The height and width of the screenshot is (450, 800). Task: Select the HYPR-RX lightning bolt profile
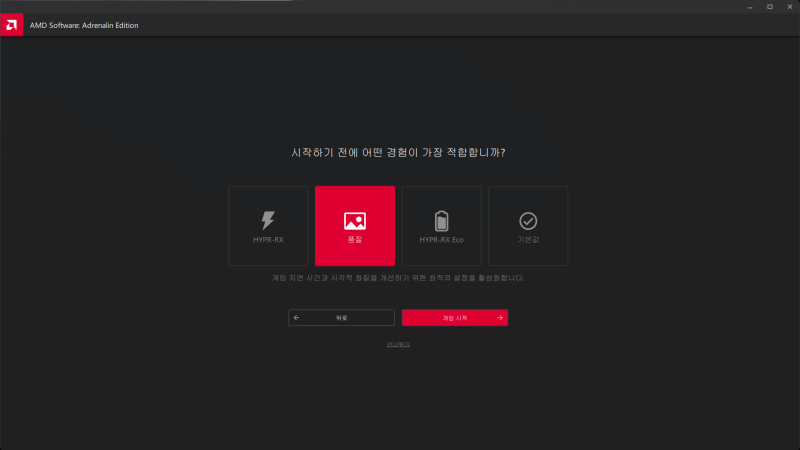(268, 226)
